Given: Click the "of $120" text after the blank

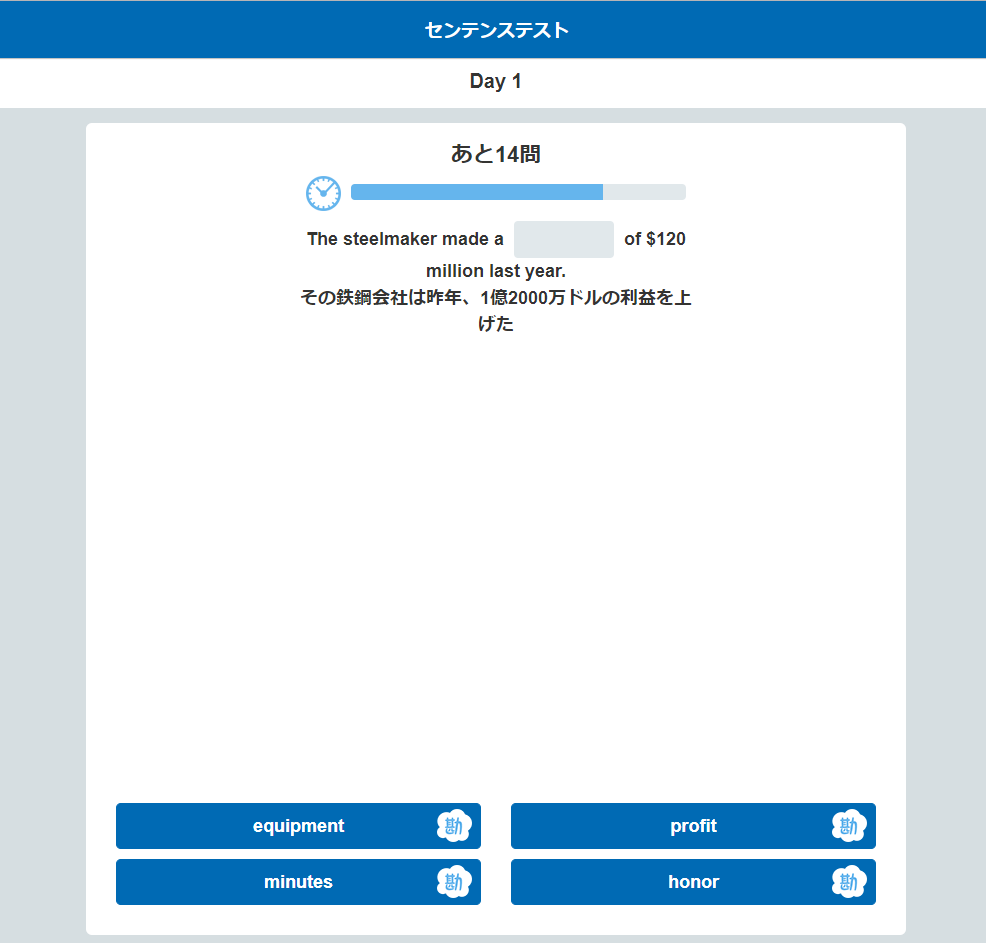Looking at the screenshot, I should 655,240.
